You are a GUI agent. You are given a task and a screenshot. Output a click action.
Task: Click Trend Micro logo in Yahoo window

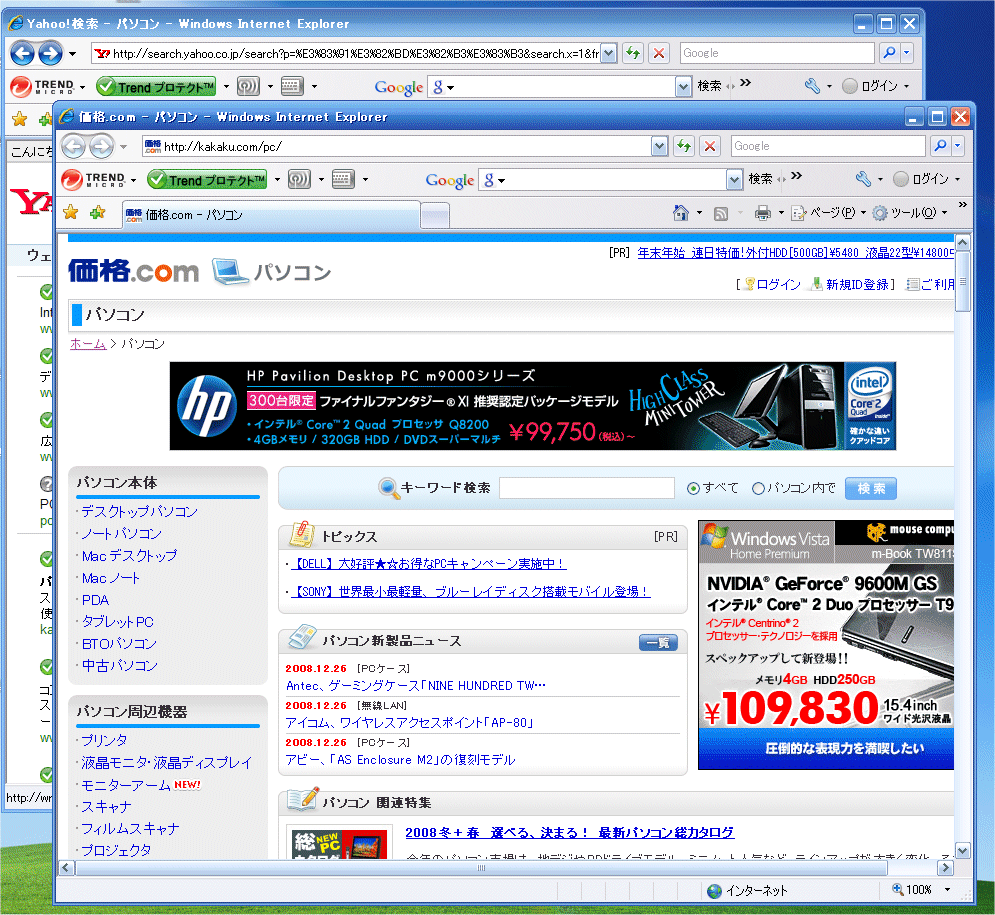point(43,86)
